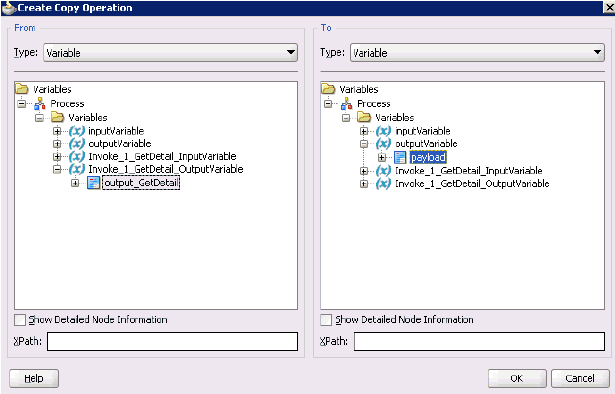Select inputVariable label in To tree
Image resolution: width=615 pixels, height=394 pixels.
(x=423, y=131)
